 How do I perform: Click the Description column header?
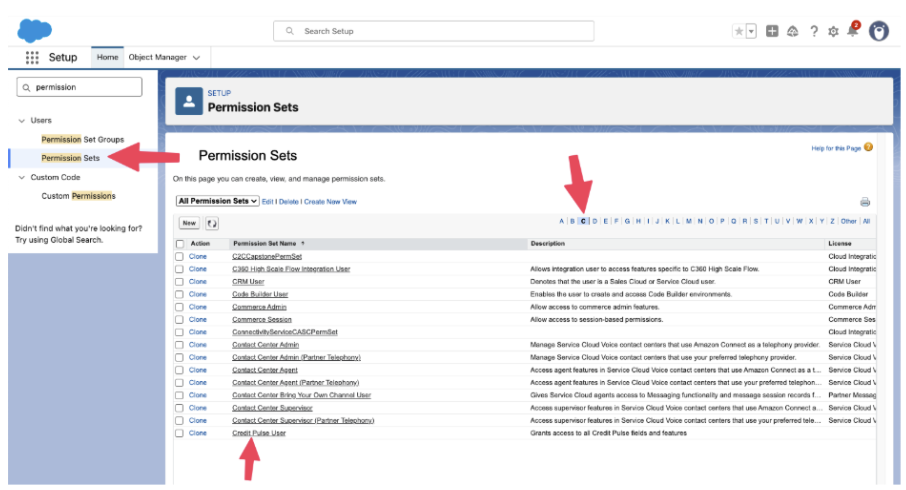tap(548, 244)
